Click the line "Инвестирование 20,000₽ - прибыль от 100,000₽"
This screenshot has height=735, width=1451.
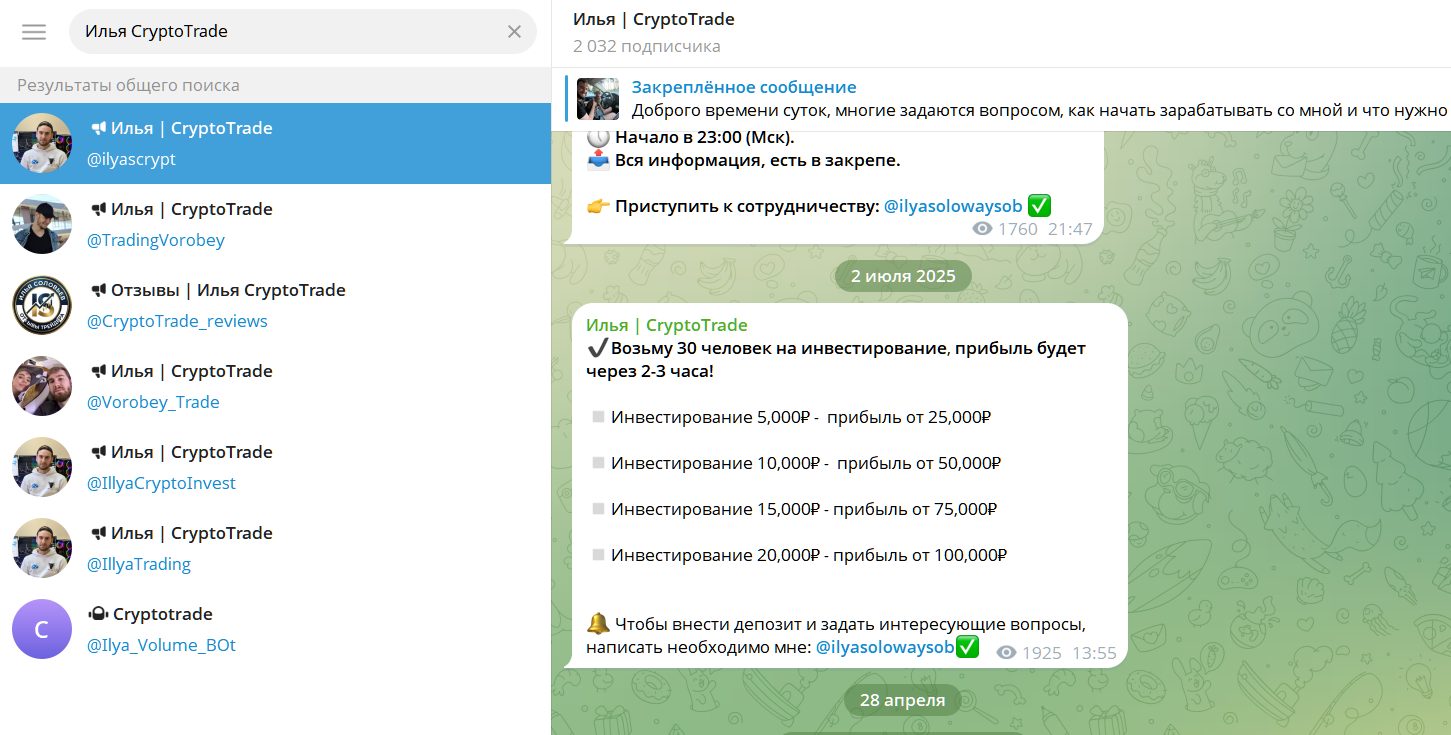pyautogui.click(x=809, y=555)
